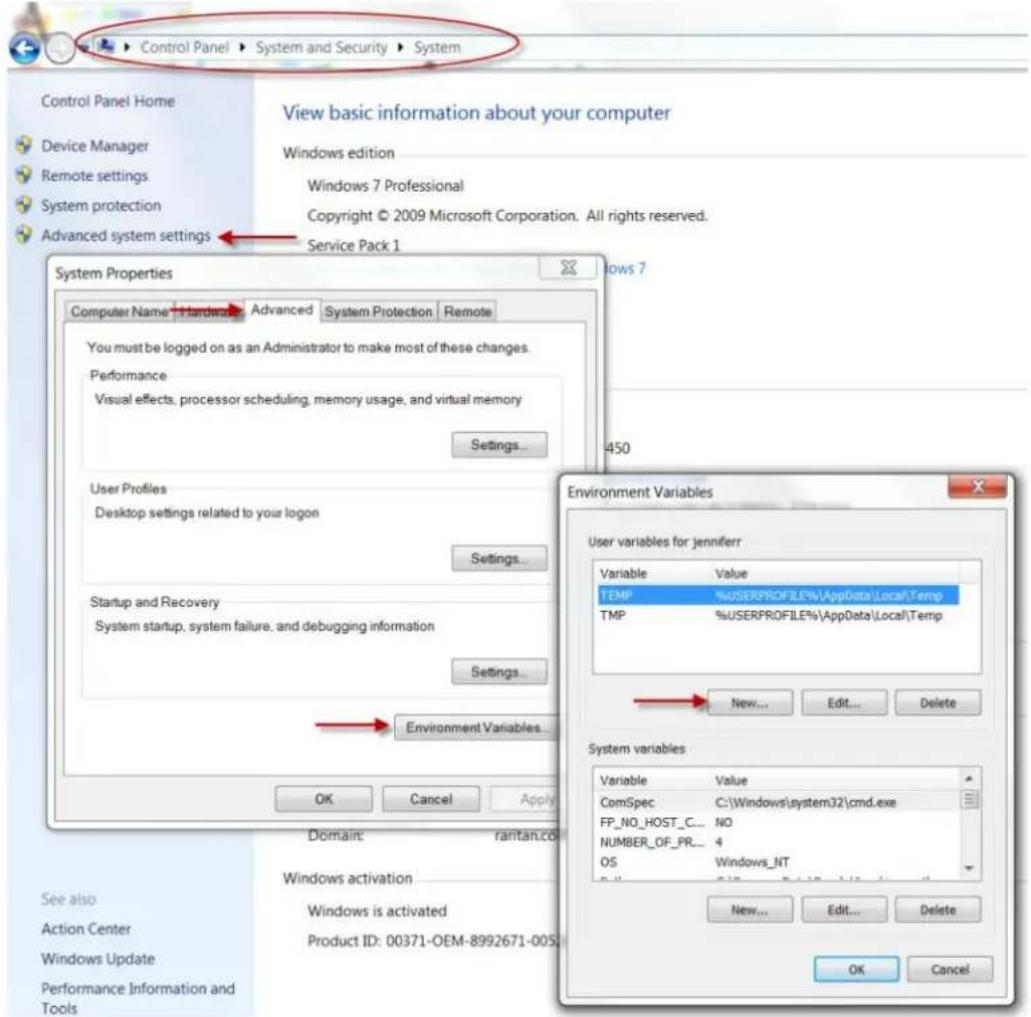Select the TMP user variable row
The image size is (1031, 1017).
778,615
